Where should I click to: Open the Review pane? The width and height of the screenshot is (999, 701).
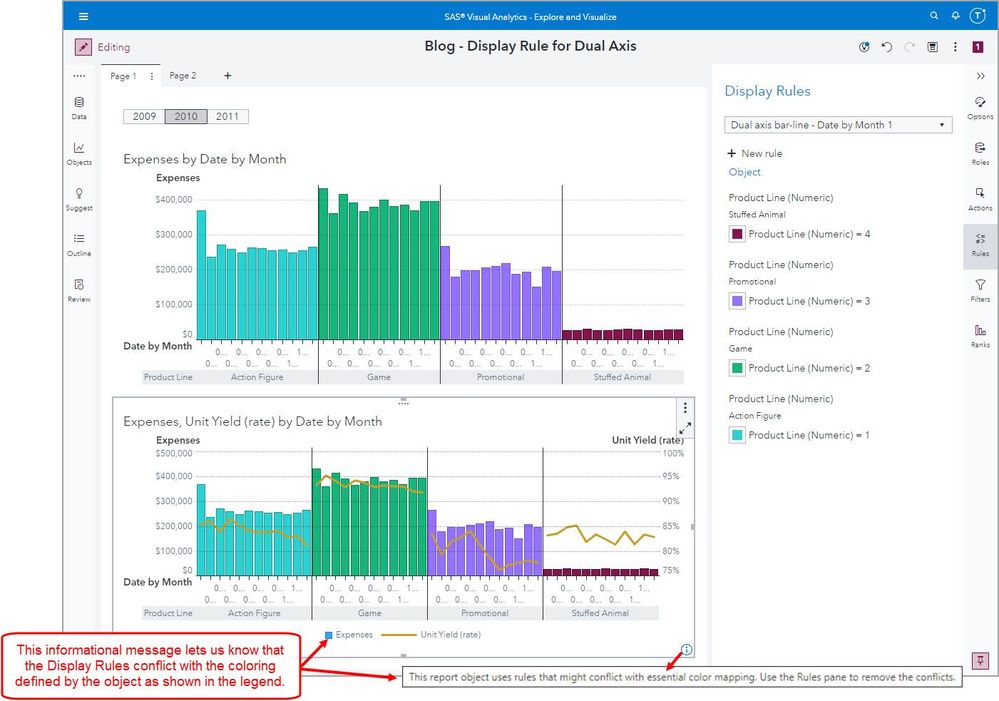(x=79, y=291)
